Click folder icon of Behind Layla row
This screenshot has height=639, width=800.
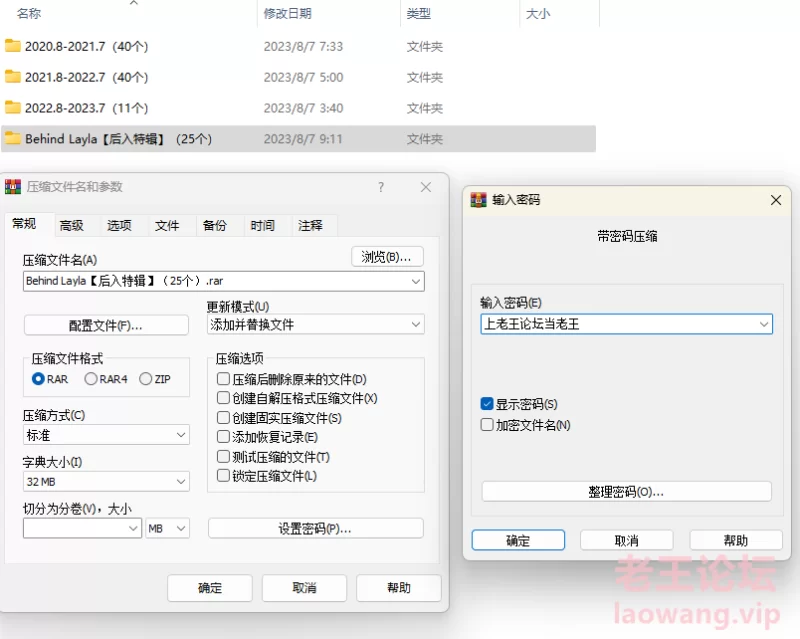point(13,138)
